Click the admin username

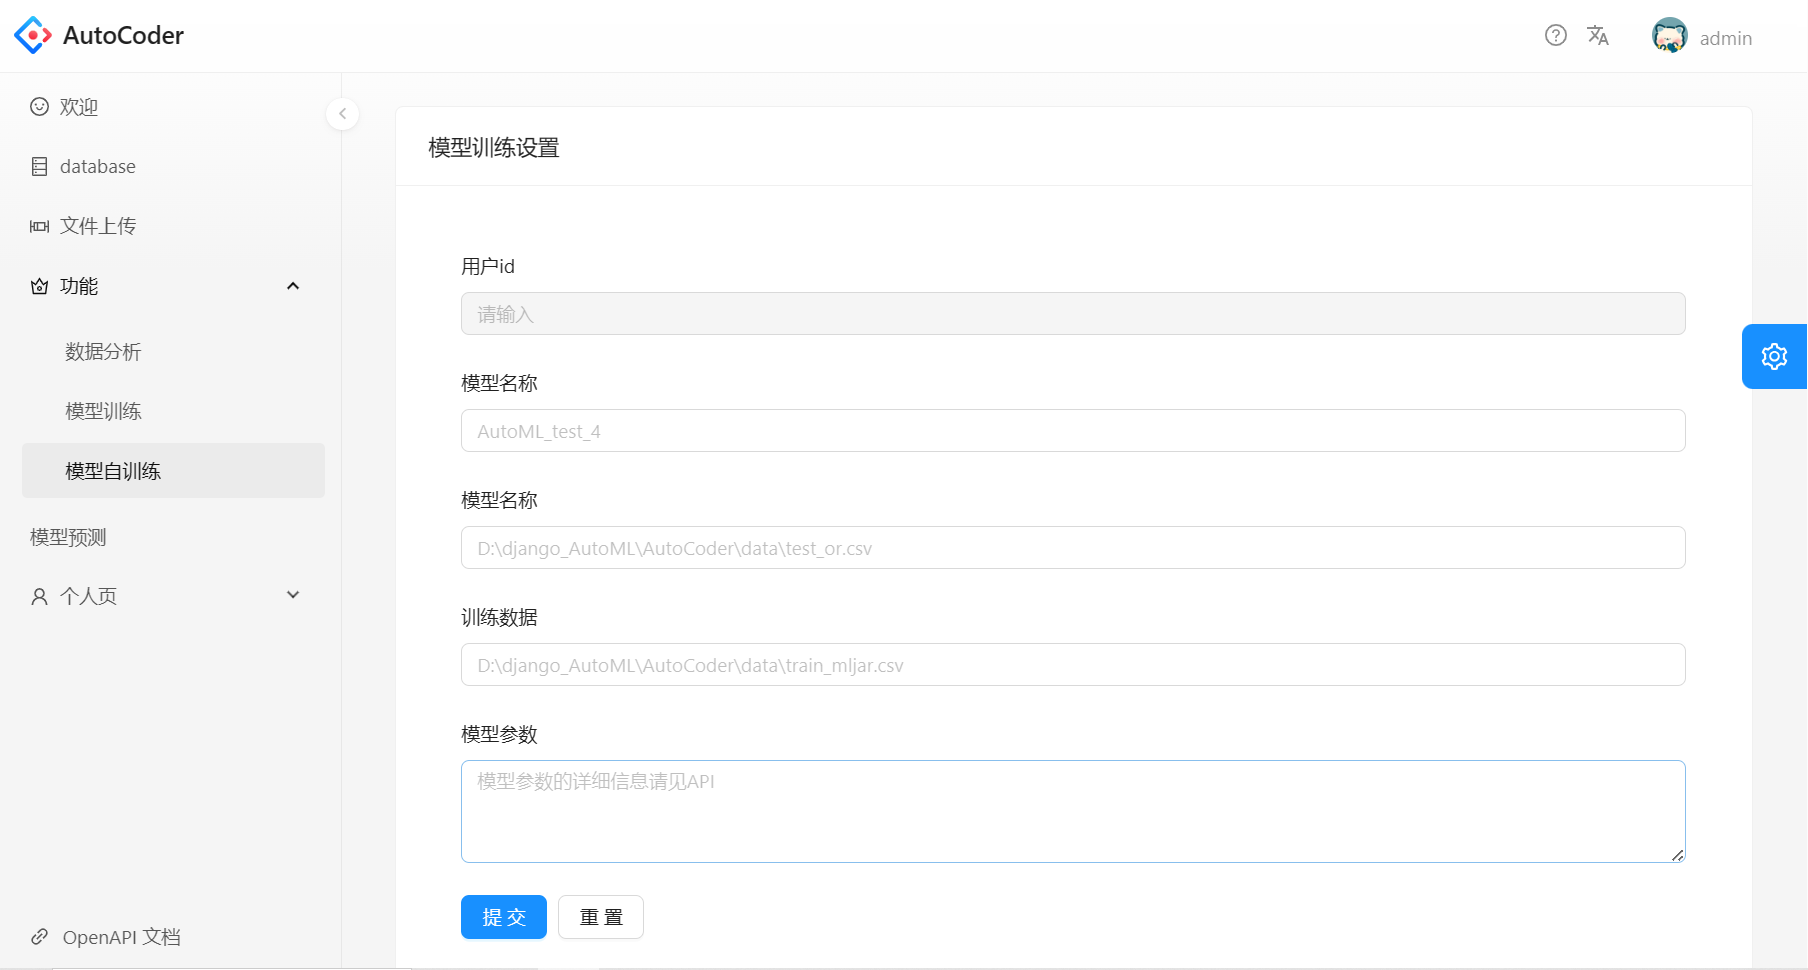(x=1726, y=38)
